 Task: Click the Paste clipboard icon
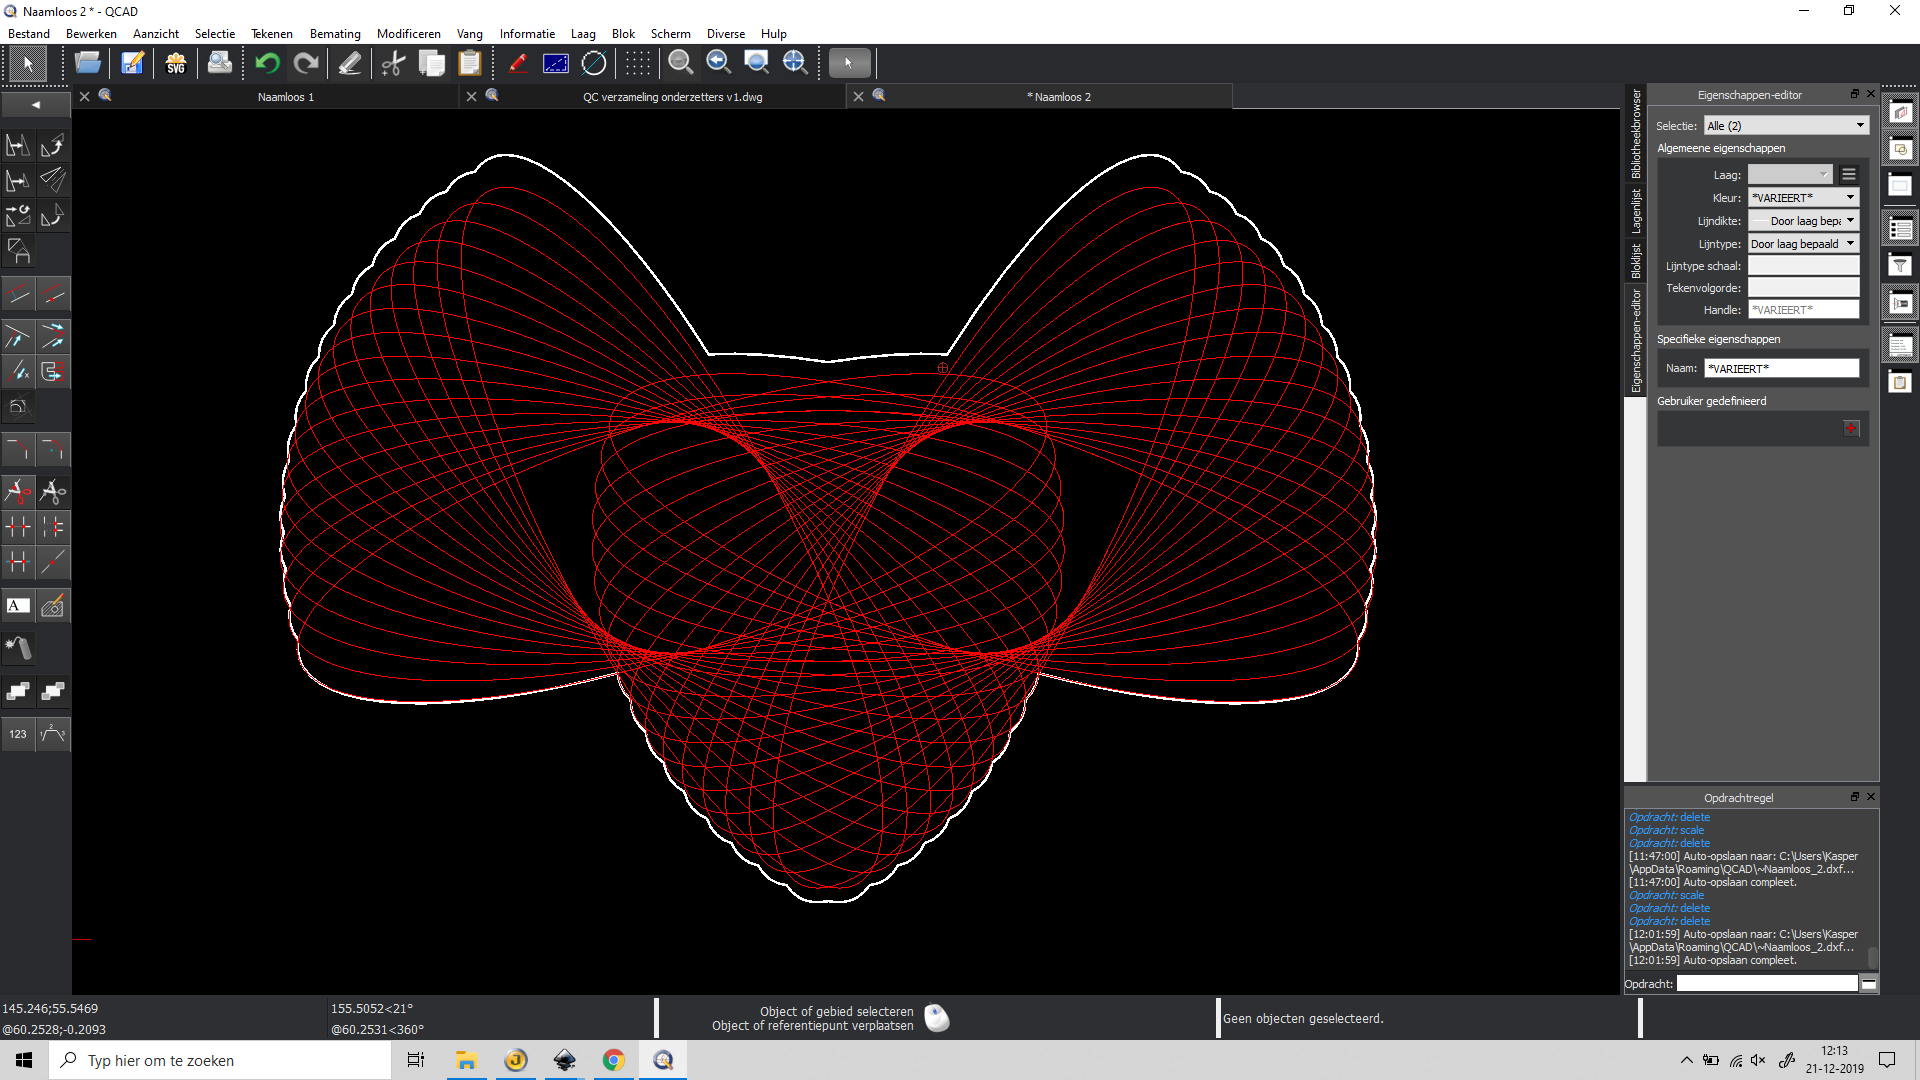click(x=470, y=63)
